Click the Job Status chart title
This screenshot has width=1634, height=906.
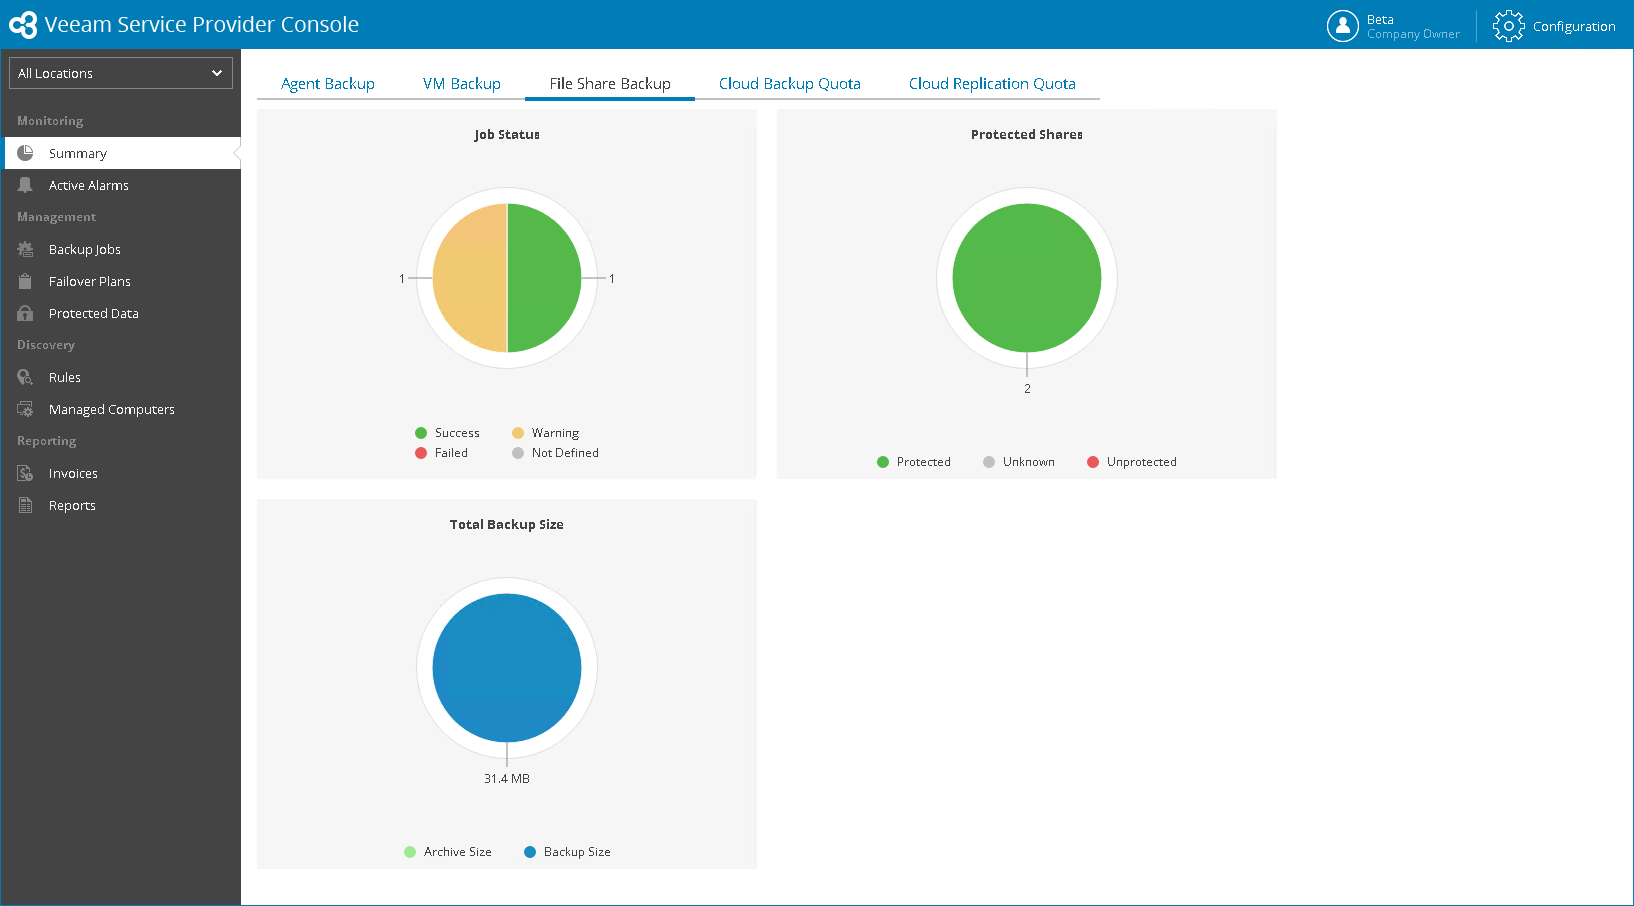507,135
